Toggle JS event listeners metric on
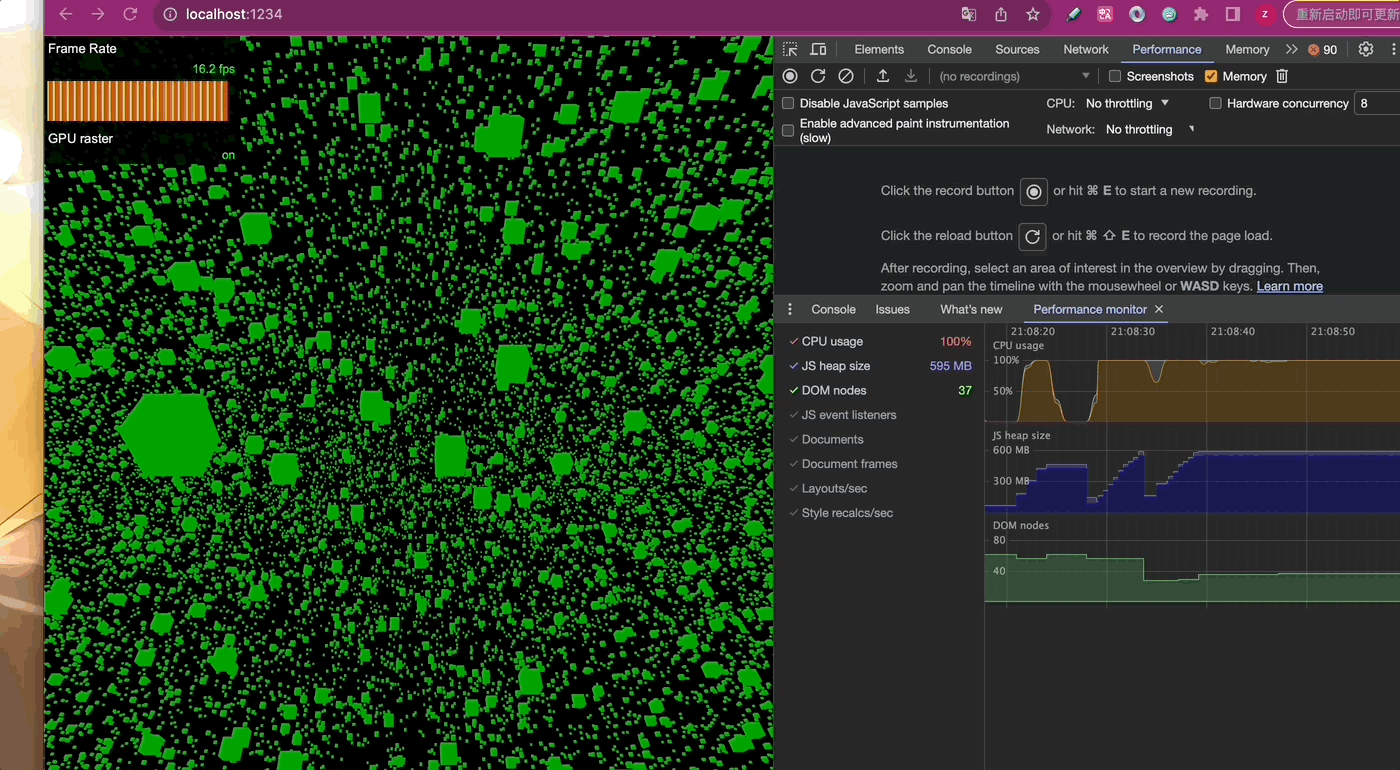 (x=848, y=415)
